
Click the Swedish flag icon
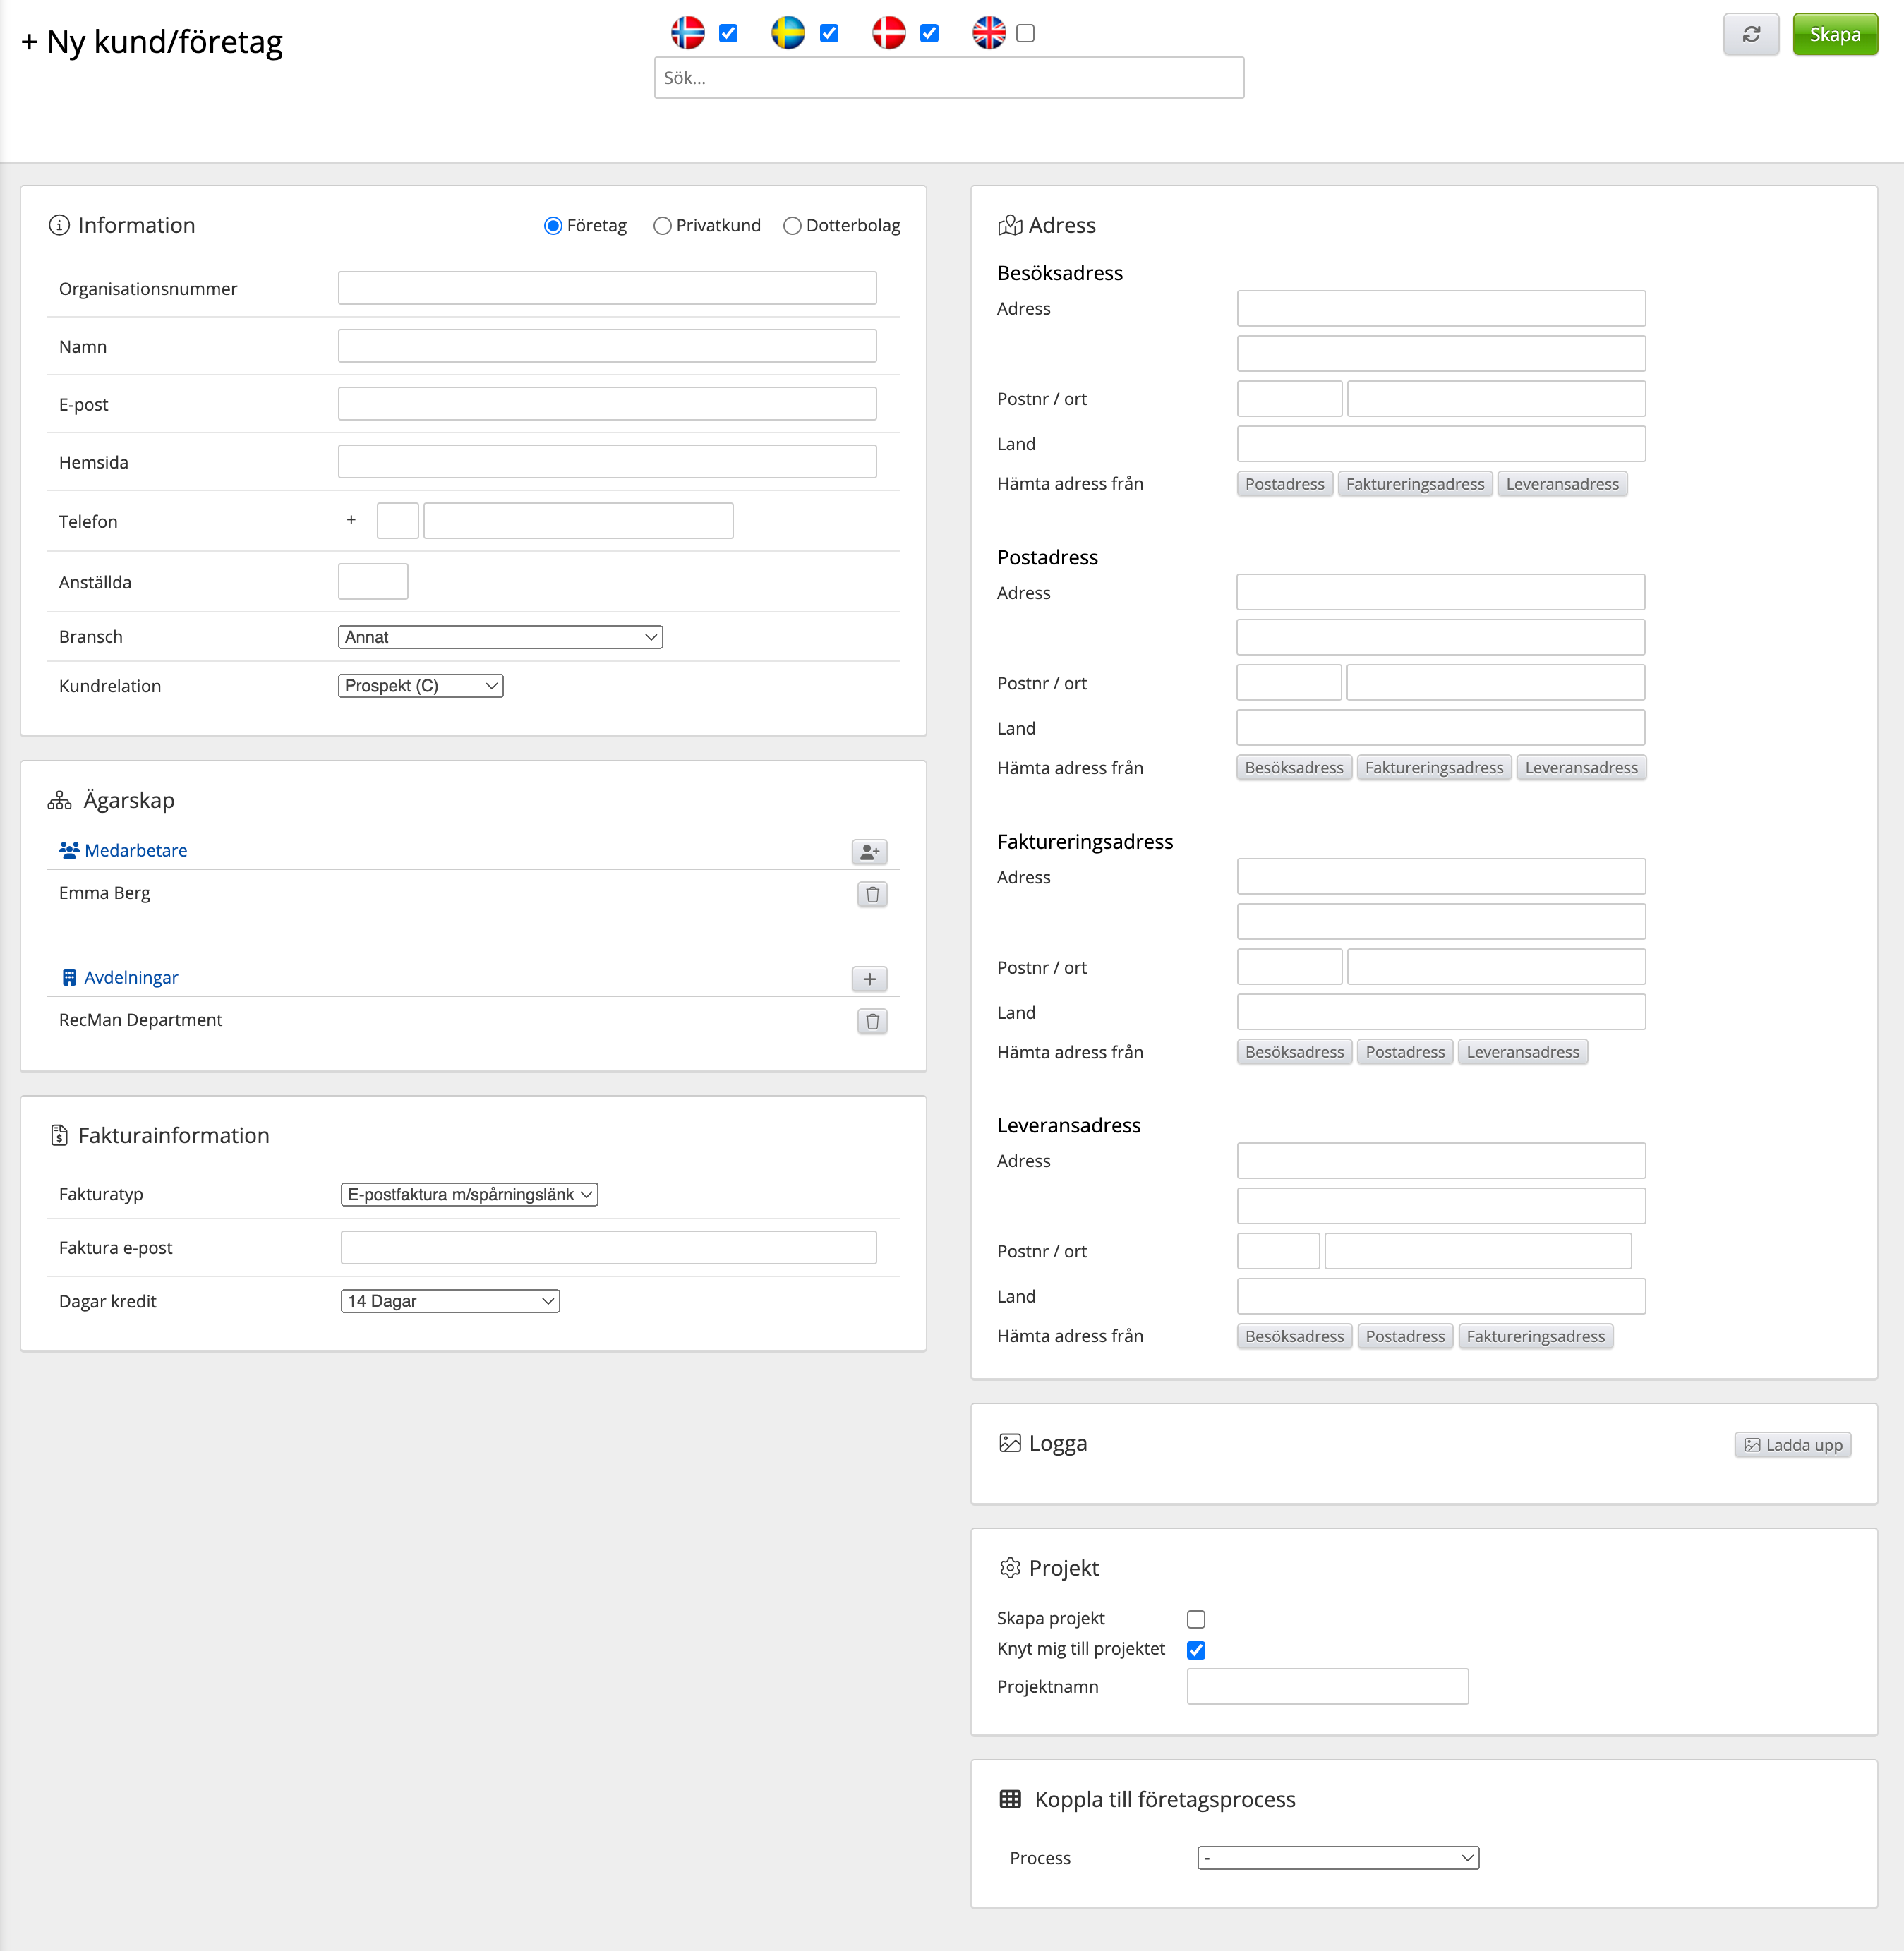click(x=787, y=33)
